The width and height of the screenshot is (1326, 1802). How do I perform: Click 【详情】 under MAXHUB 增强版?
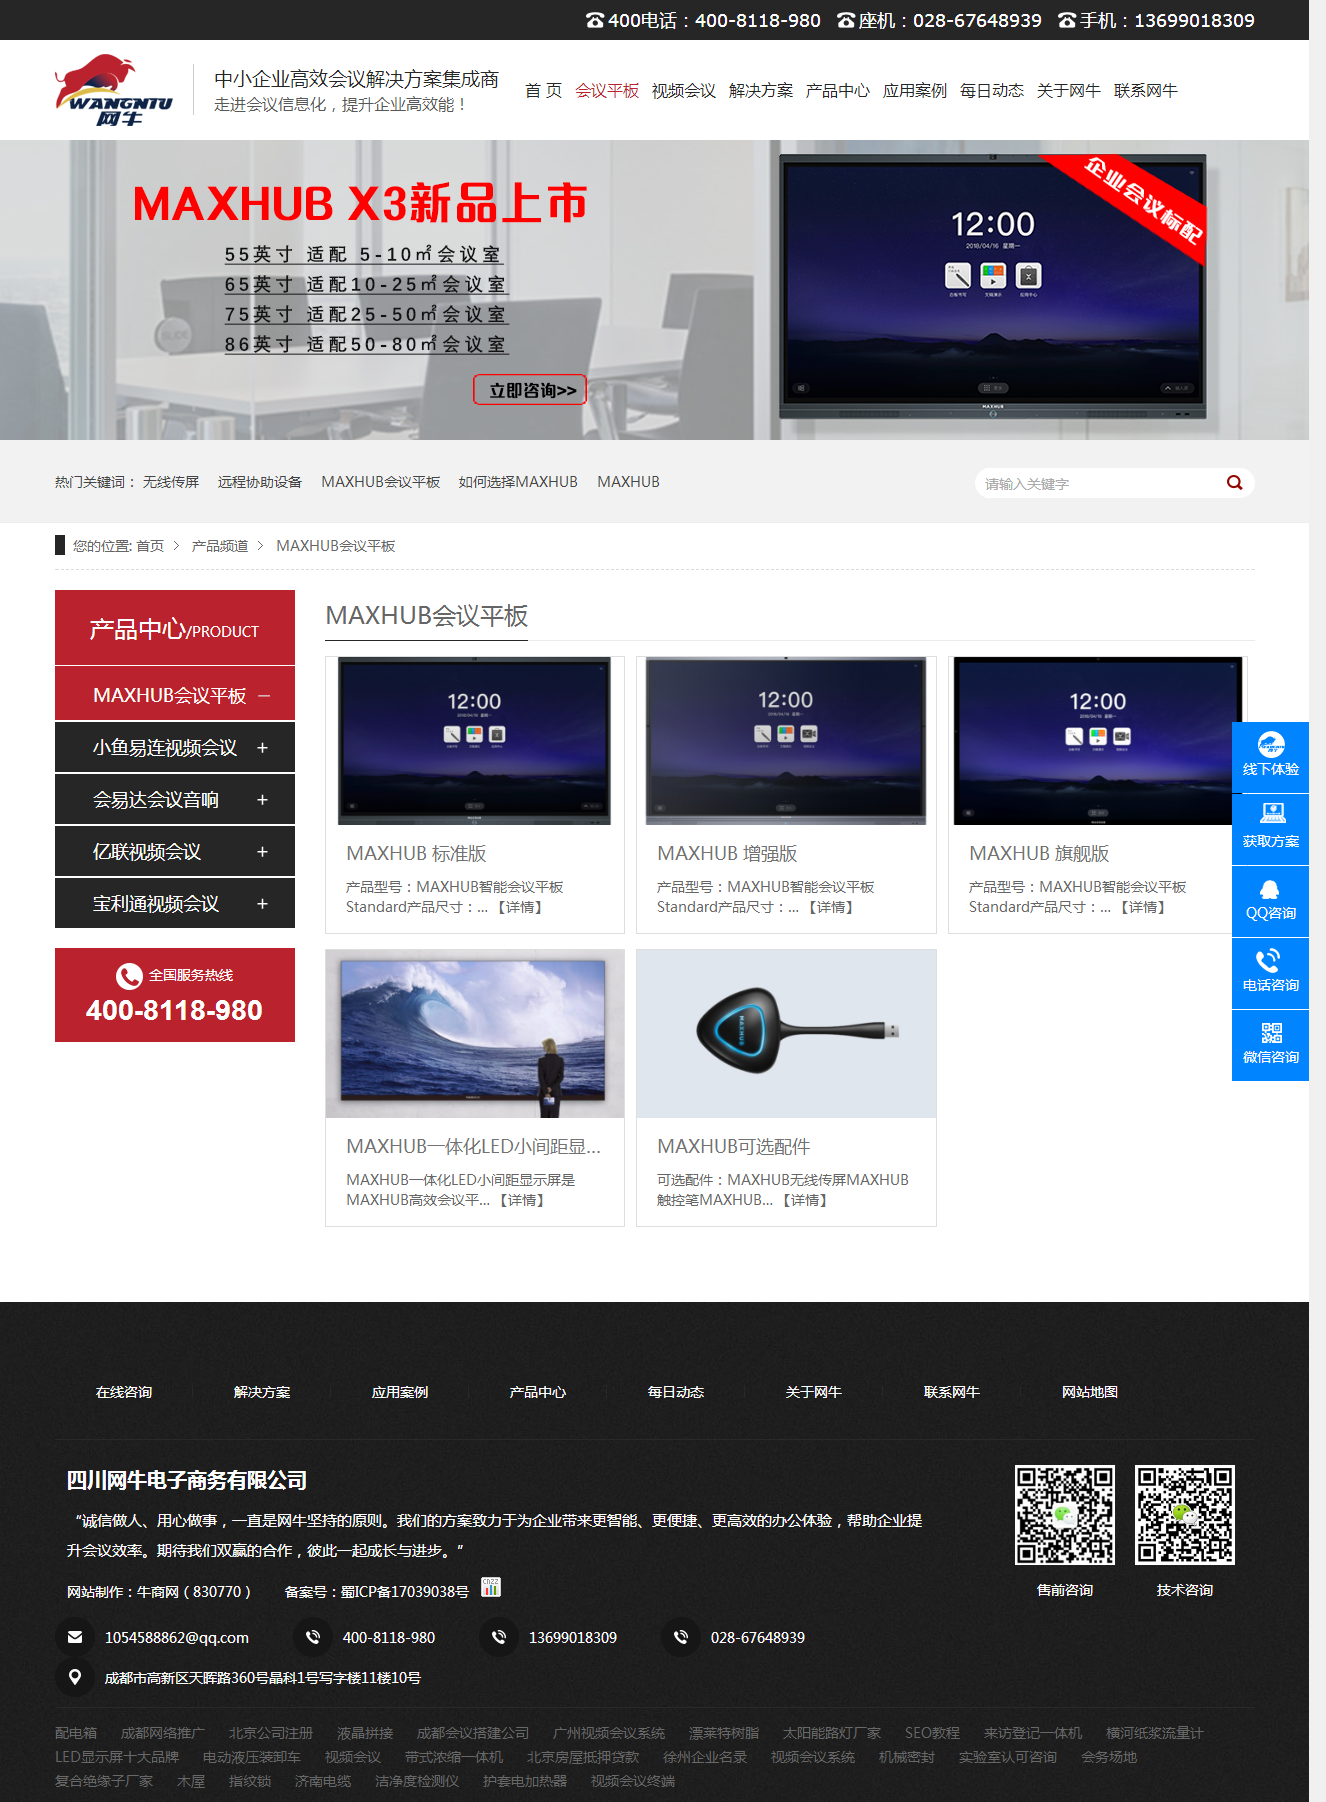tap(831, 907)
